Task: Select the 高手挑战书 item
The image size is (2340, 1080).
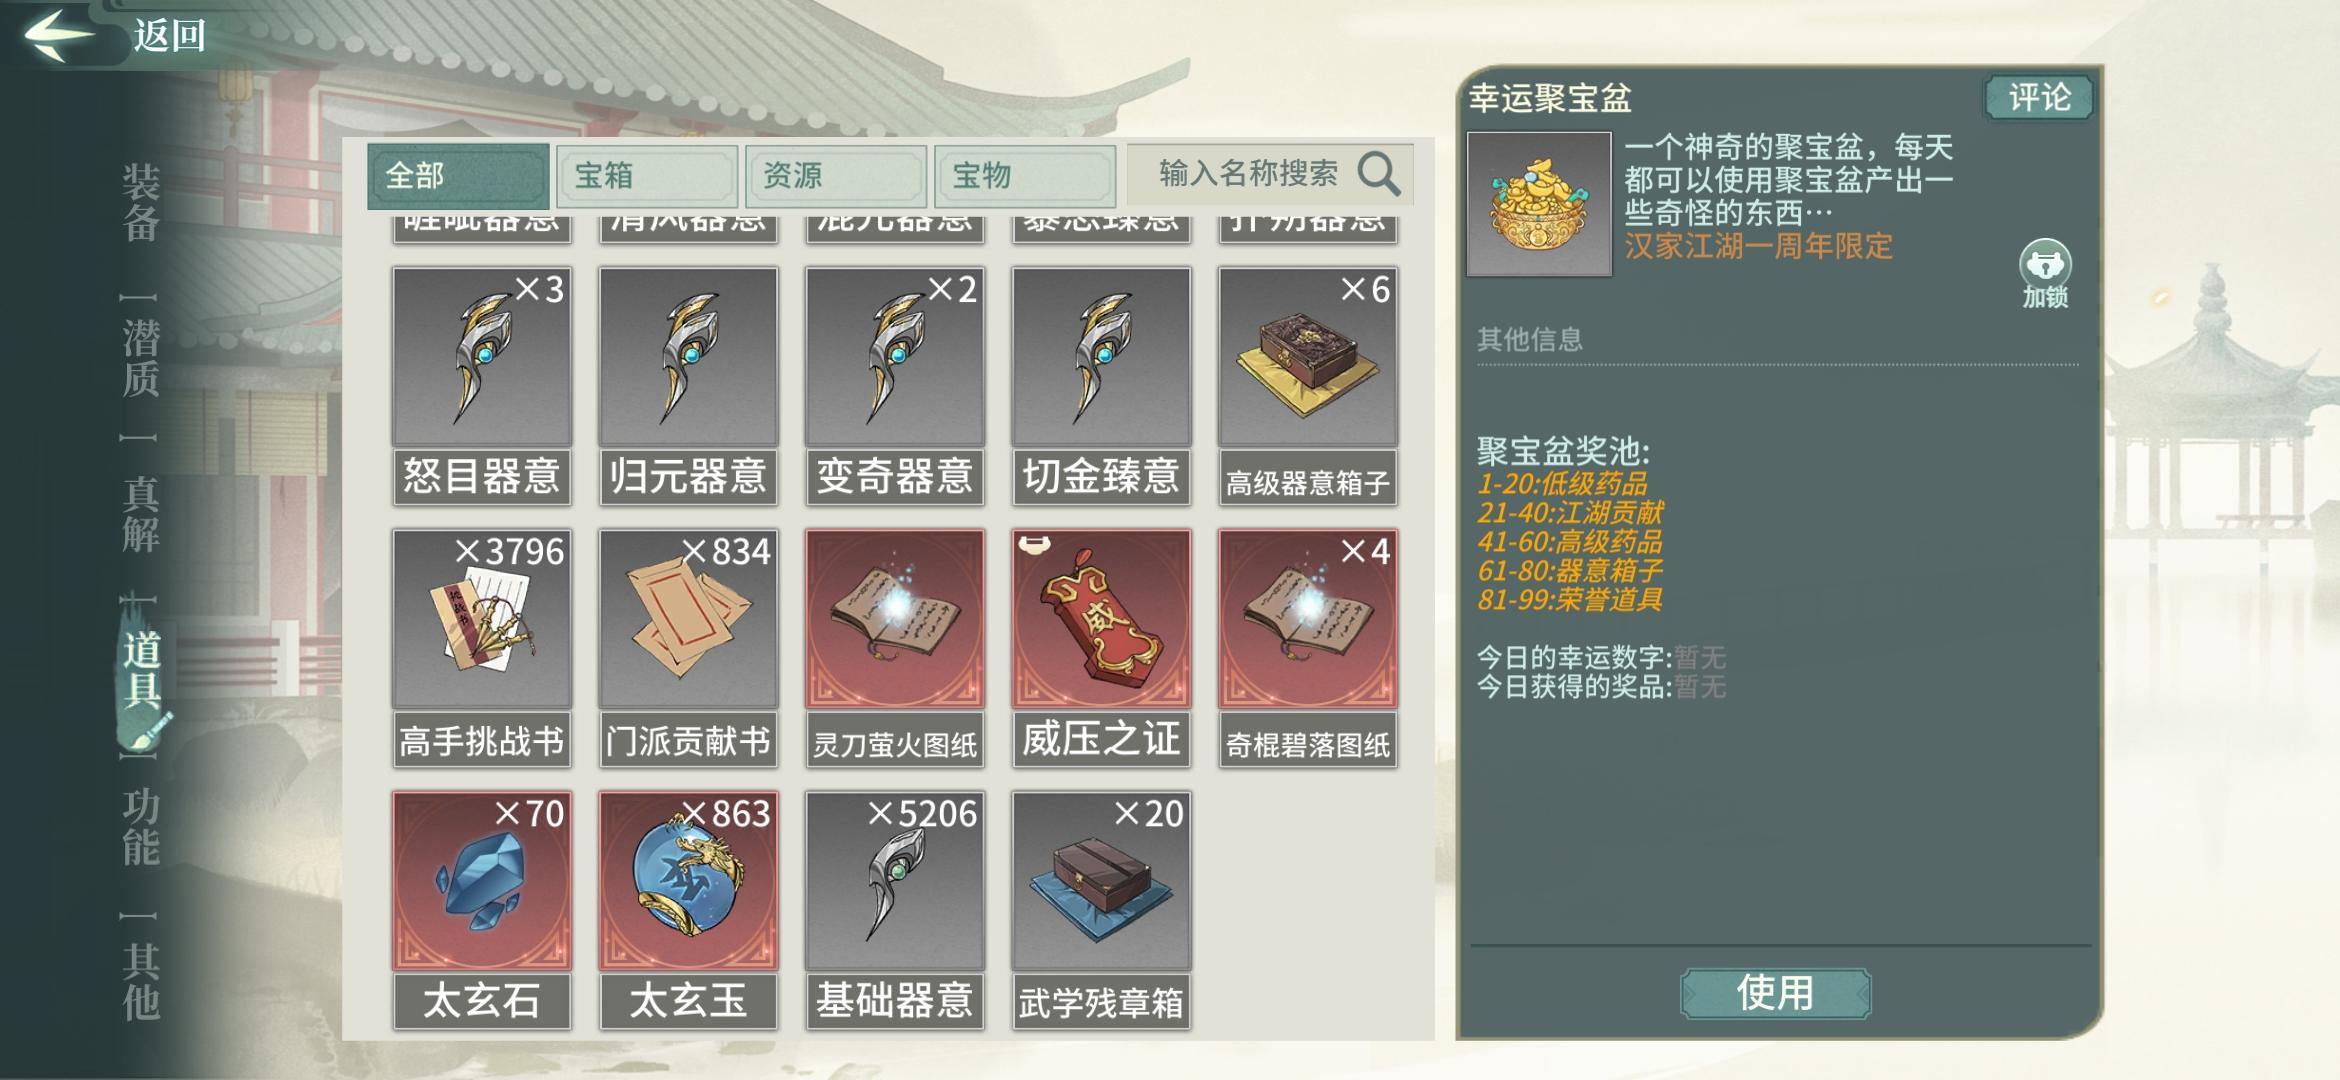Action: coord(482,618)
